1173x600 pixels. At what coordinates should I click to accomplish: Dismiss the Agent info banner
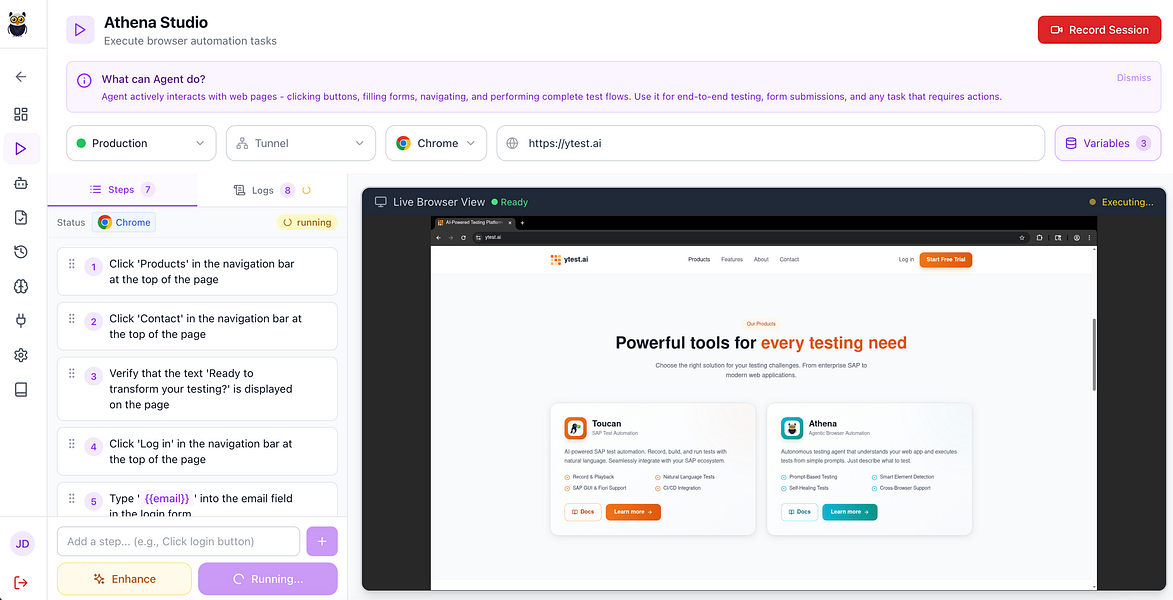click(x=1133, y=78)
